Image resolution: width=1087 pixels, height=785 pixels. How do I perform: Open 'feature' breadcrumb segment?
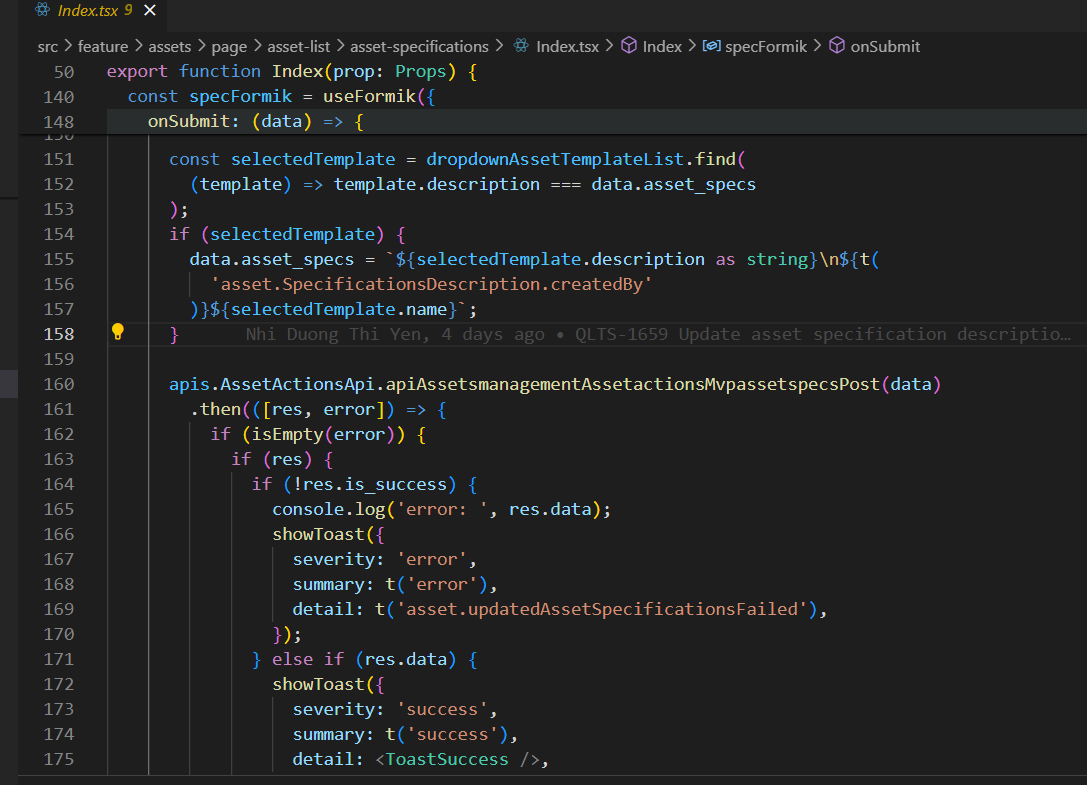click(x=103, y=46)
